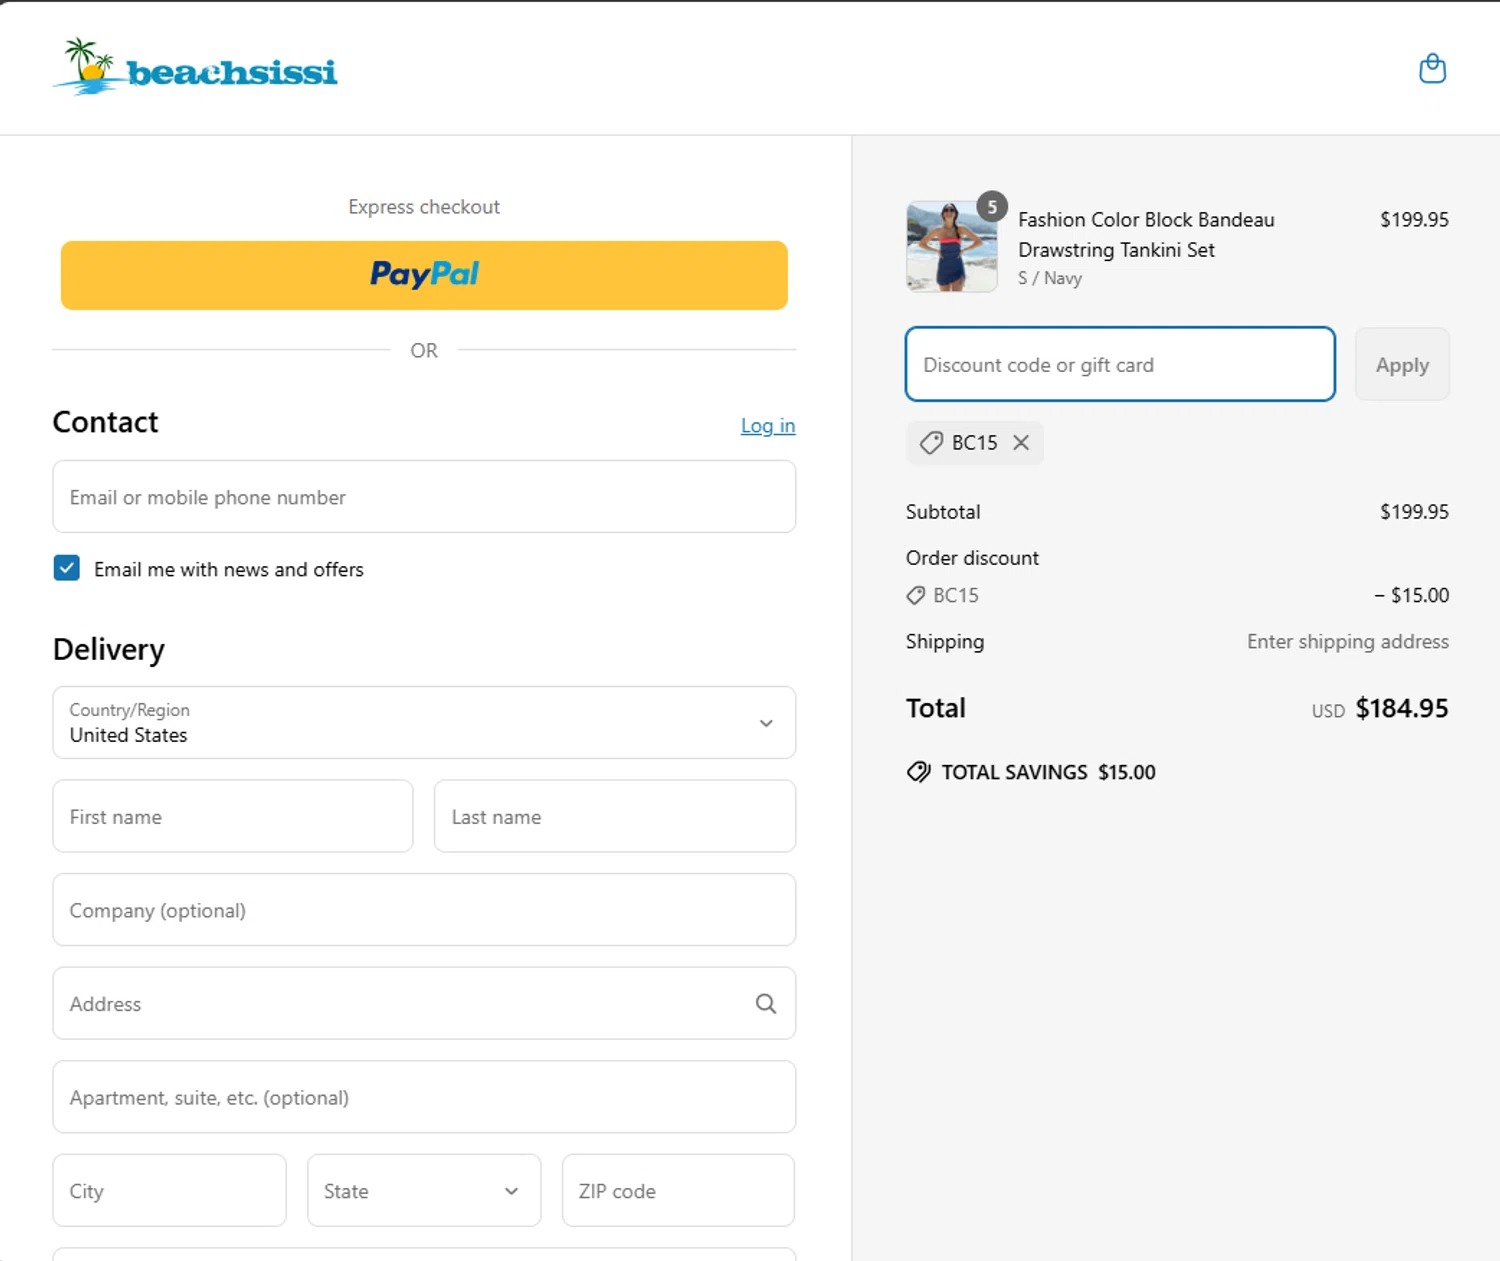
Task: Remove the BC15 discount code tag
Action: coord(1021,442)
